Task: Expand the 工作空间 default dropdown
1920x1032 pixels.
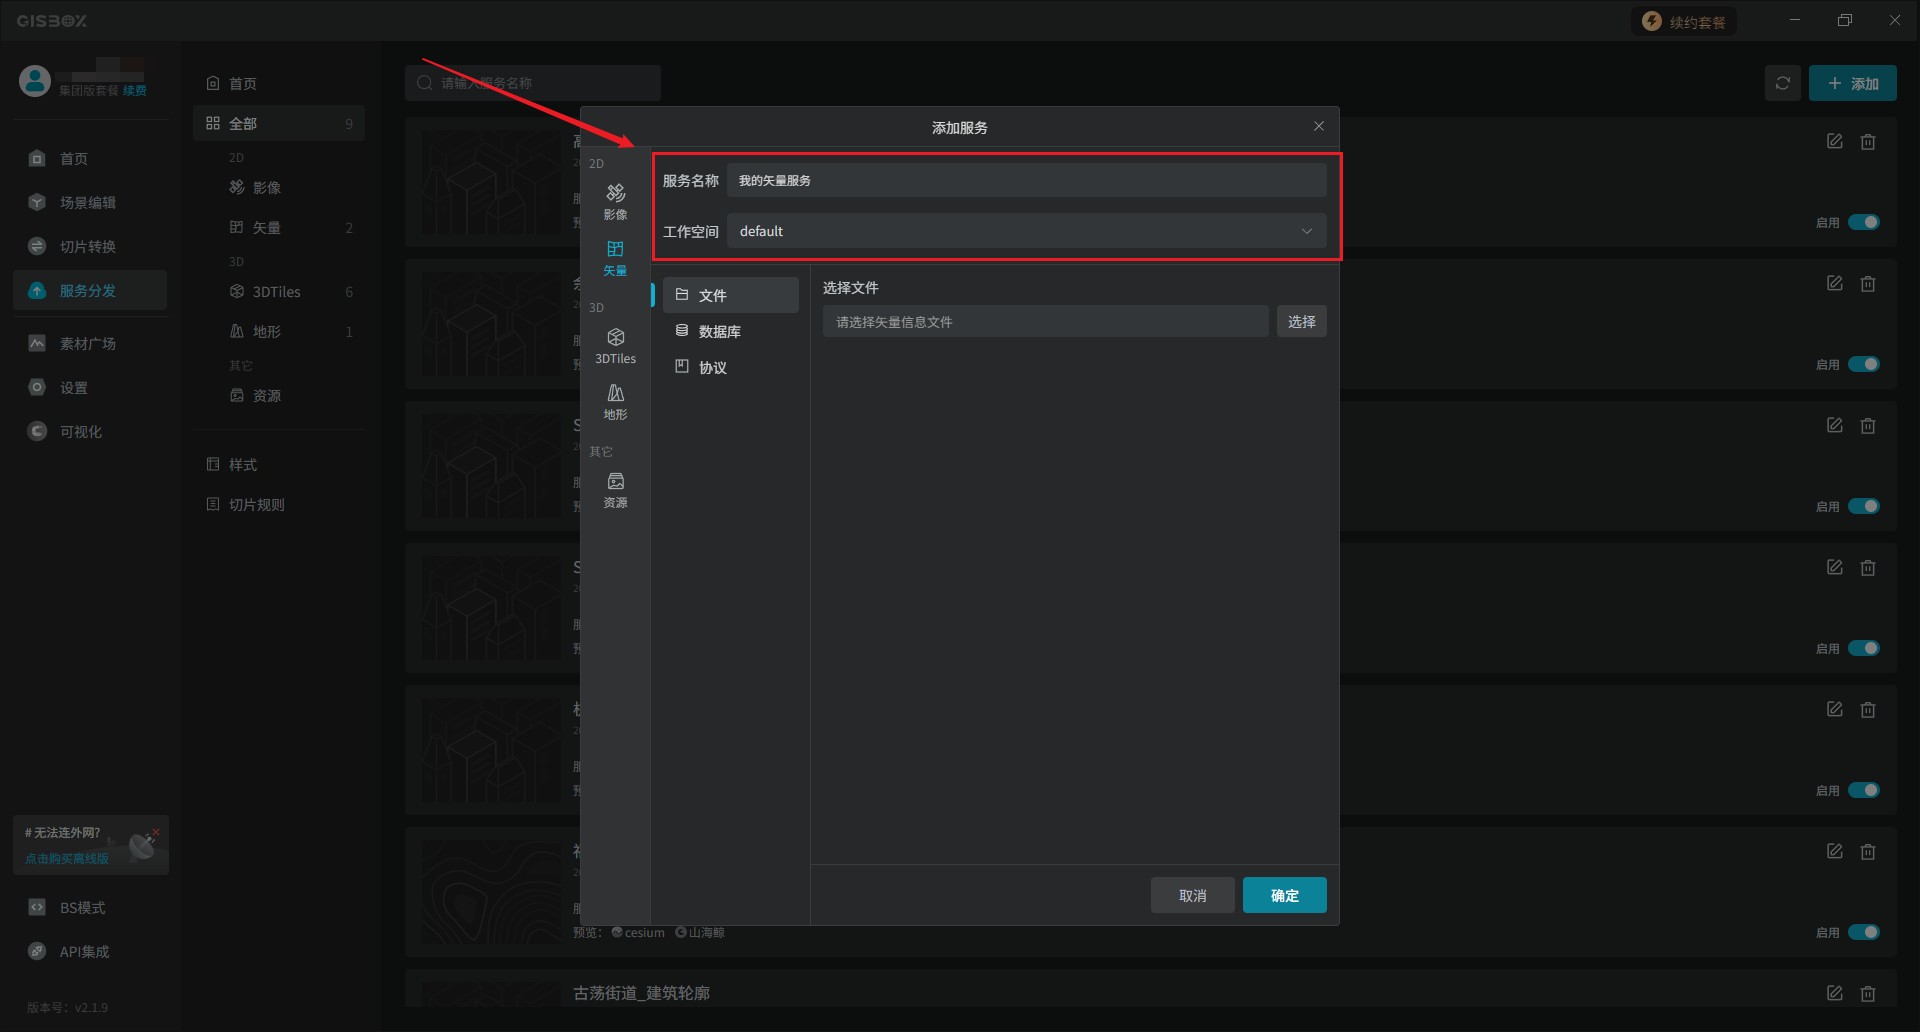Action: point(1026,231)
